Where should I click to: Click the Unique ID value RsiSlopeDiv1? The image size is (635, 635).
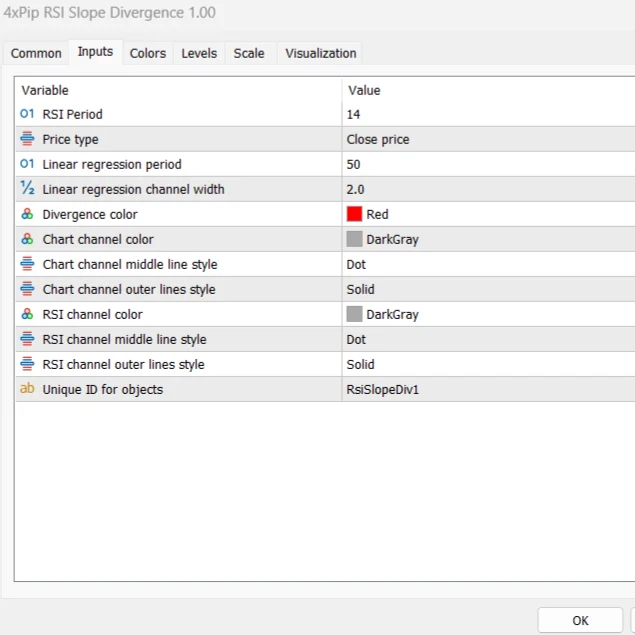[x=383, y=389]
